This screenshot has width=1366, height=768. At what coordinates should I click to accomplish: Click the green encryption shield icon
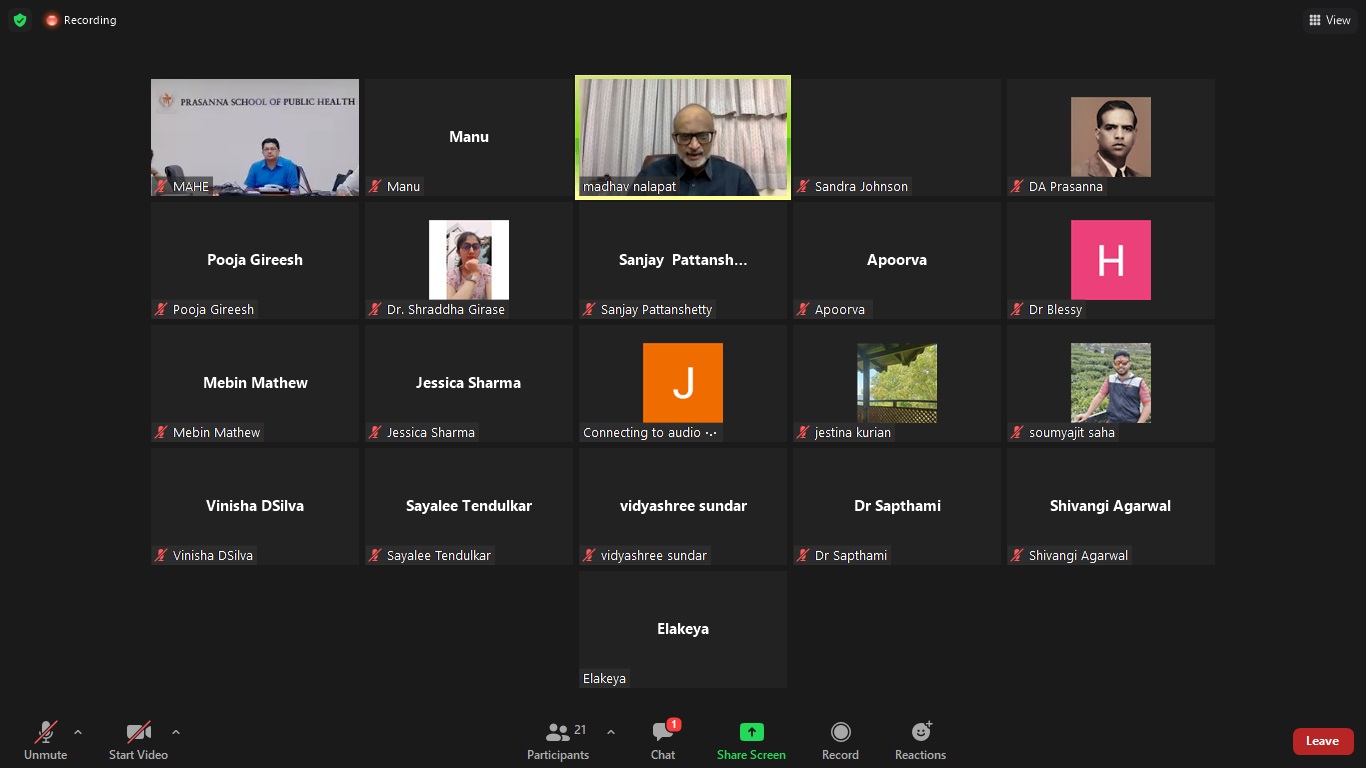20,20
